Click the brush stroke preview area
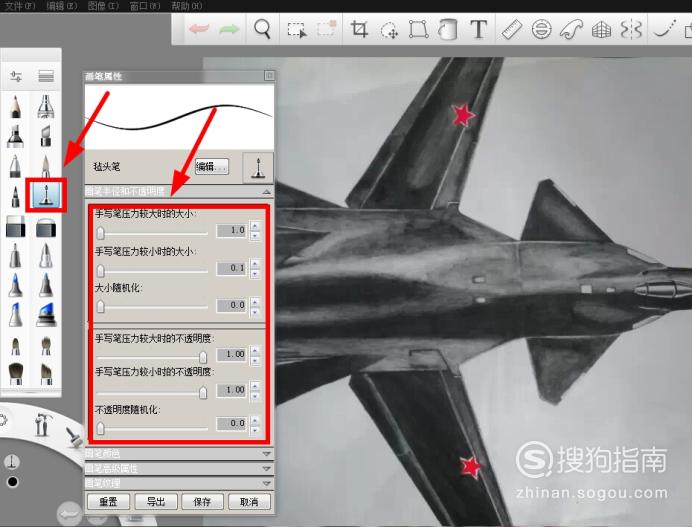692x527 pixels. point(179,117)
